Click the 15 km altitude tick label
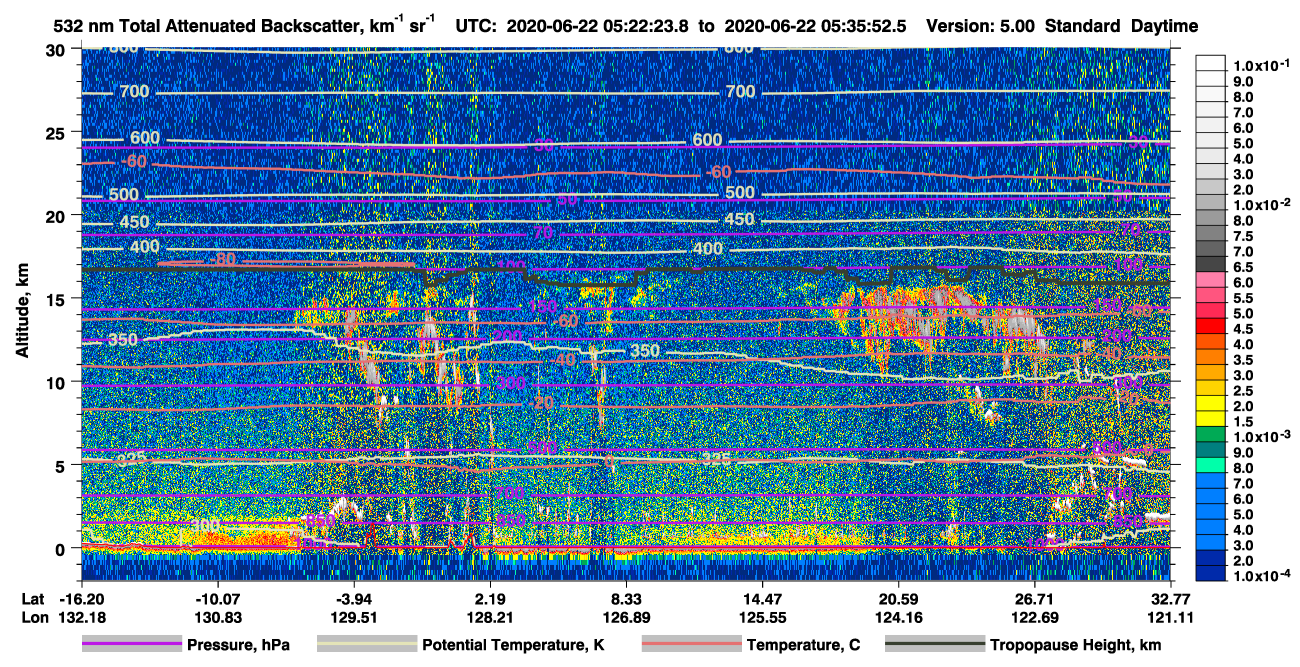Viewport: 1300px width, 667px height. point(57,298)
